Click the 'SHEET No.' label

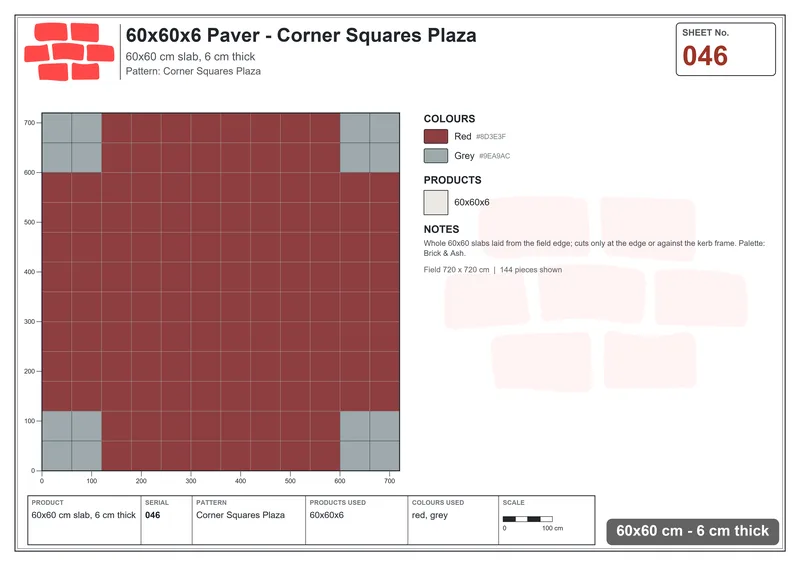click(706, 33)
